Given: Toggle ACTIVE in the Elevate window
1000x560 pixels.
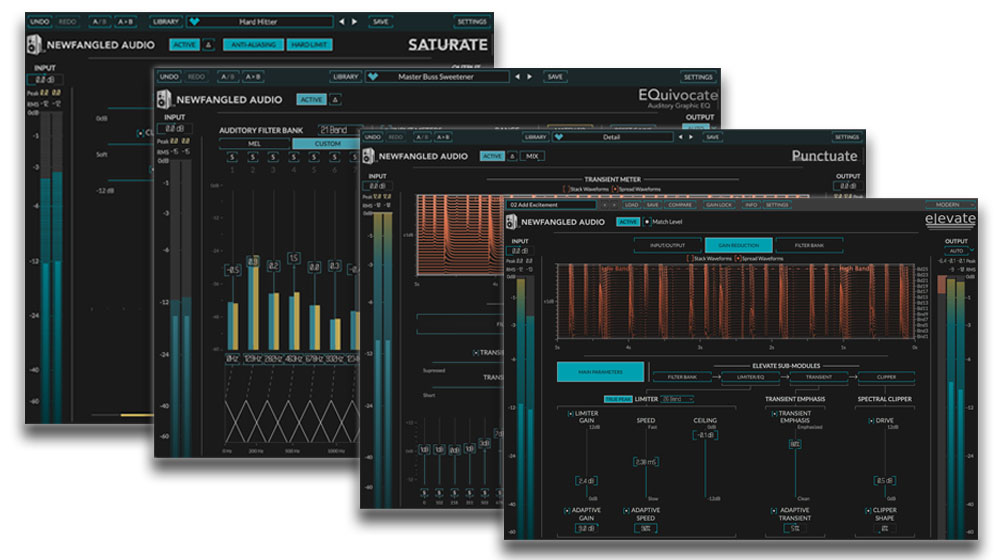Looking at the screenshot, I should [628, 222].
